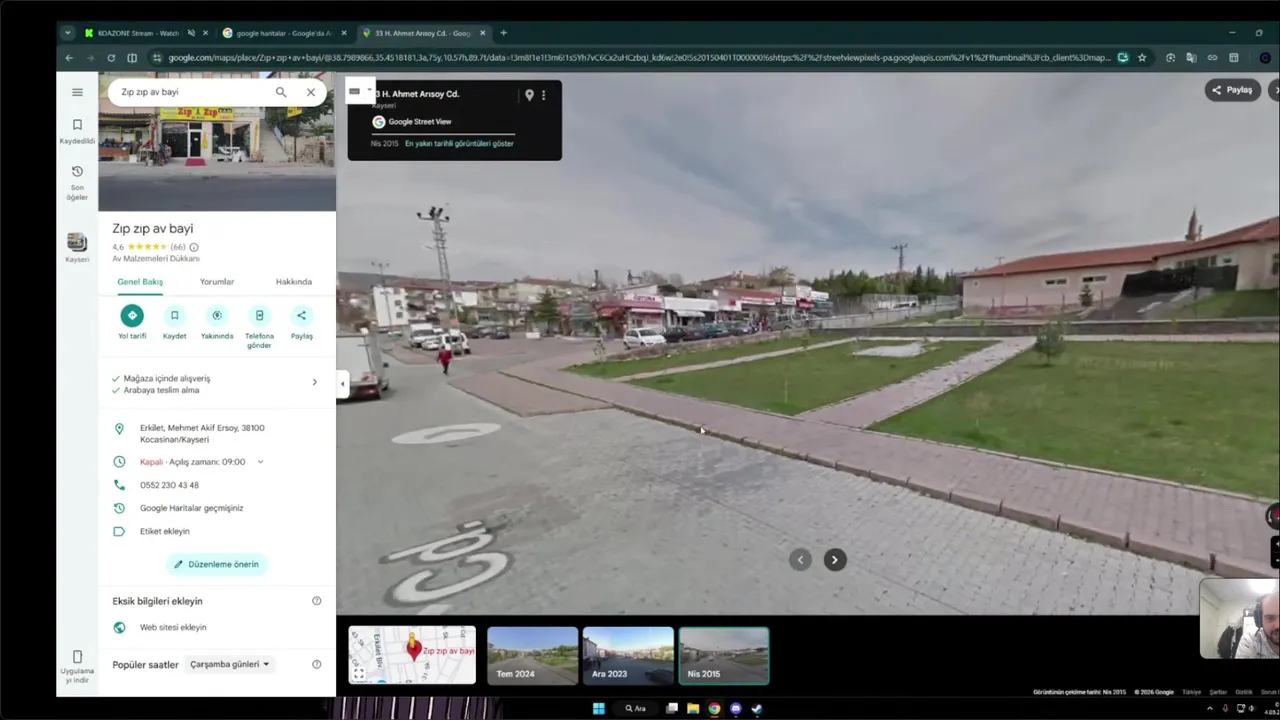Select the Tem 2024 imagery thumbnail
The height and width of the screenshot is (720, 1280).
(532, 655)
